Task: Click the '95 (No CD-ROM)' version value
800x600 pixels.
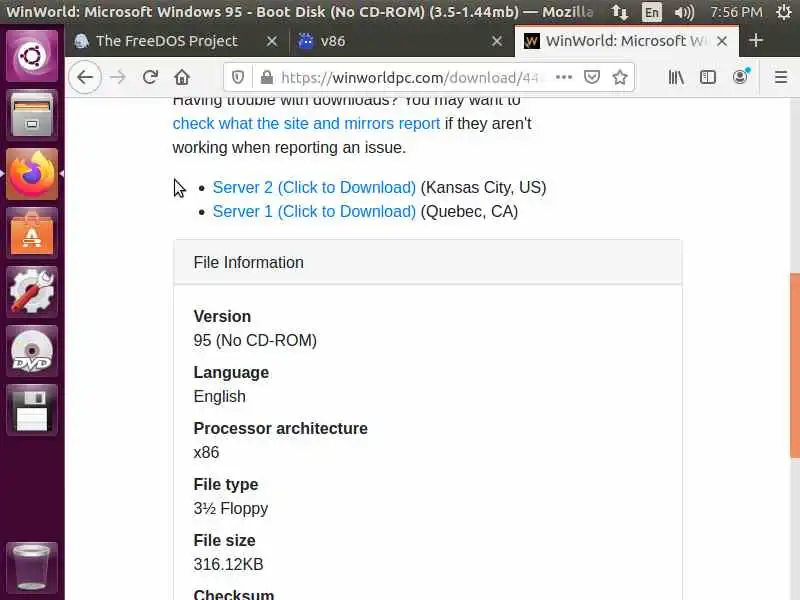Action: click(x=255, y=340)
